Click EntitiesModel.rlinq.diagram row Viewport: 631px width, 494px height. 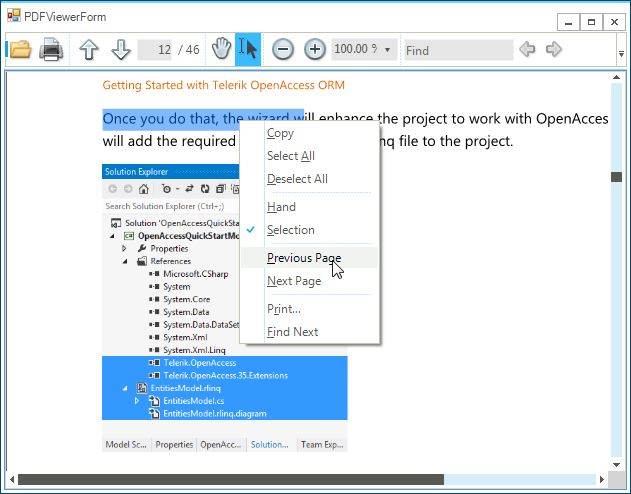(225, 414)
